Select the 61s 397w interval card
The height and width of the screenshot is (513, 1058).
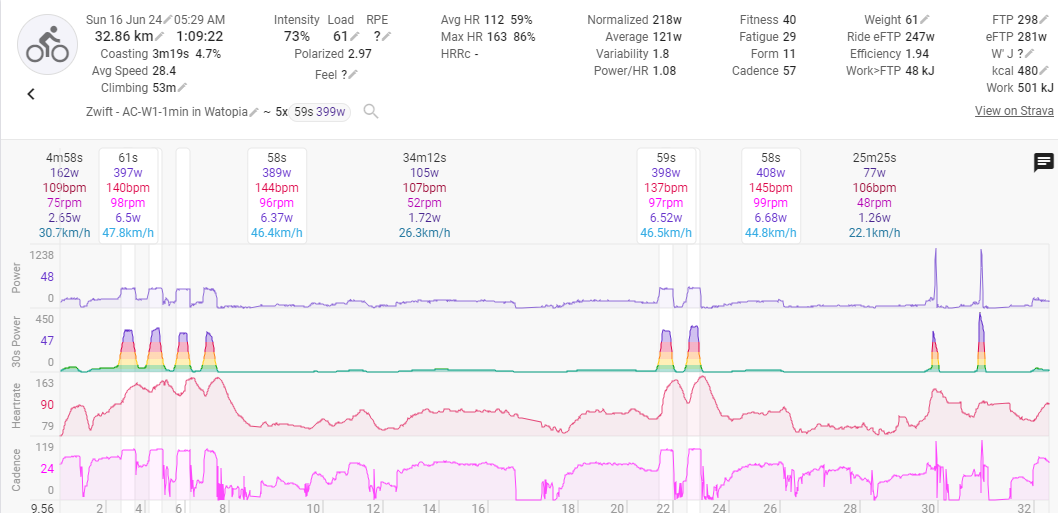(129, 195)
